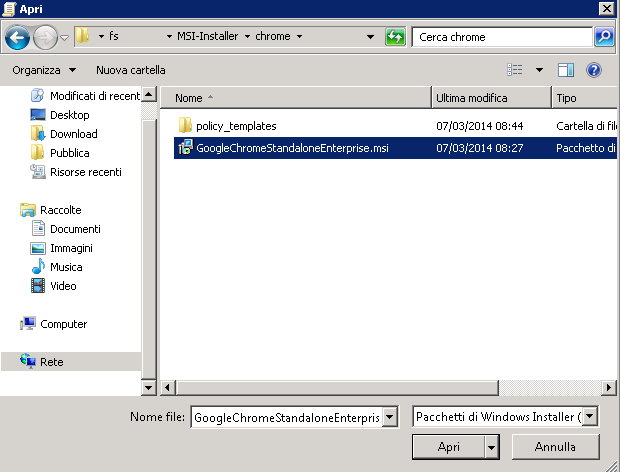620x472 pixels.
Task: Click the Nome file text field
Action: [287, 417]
